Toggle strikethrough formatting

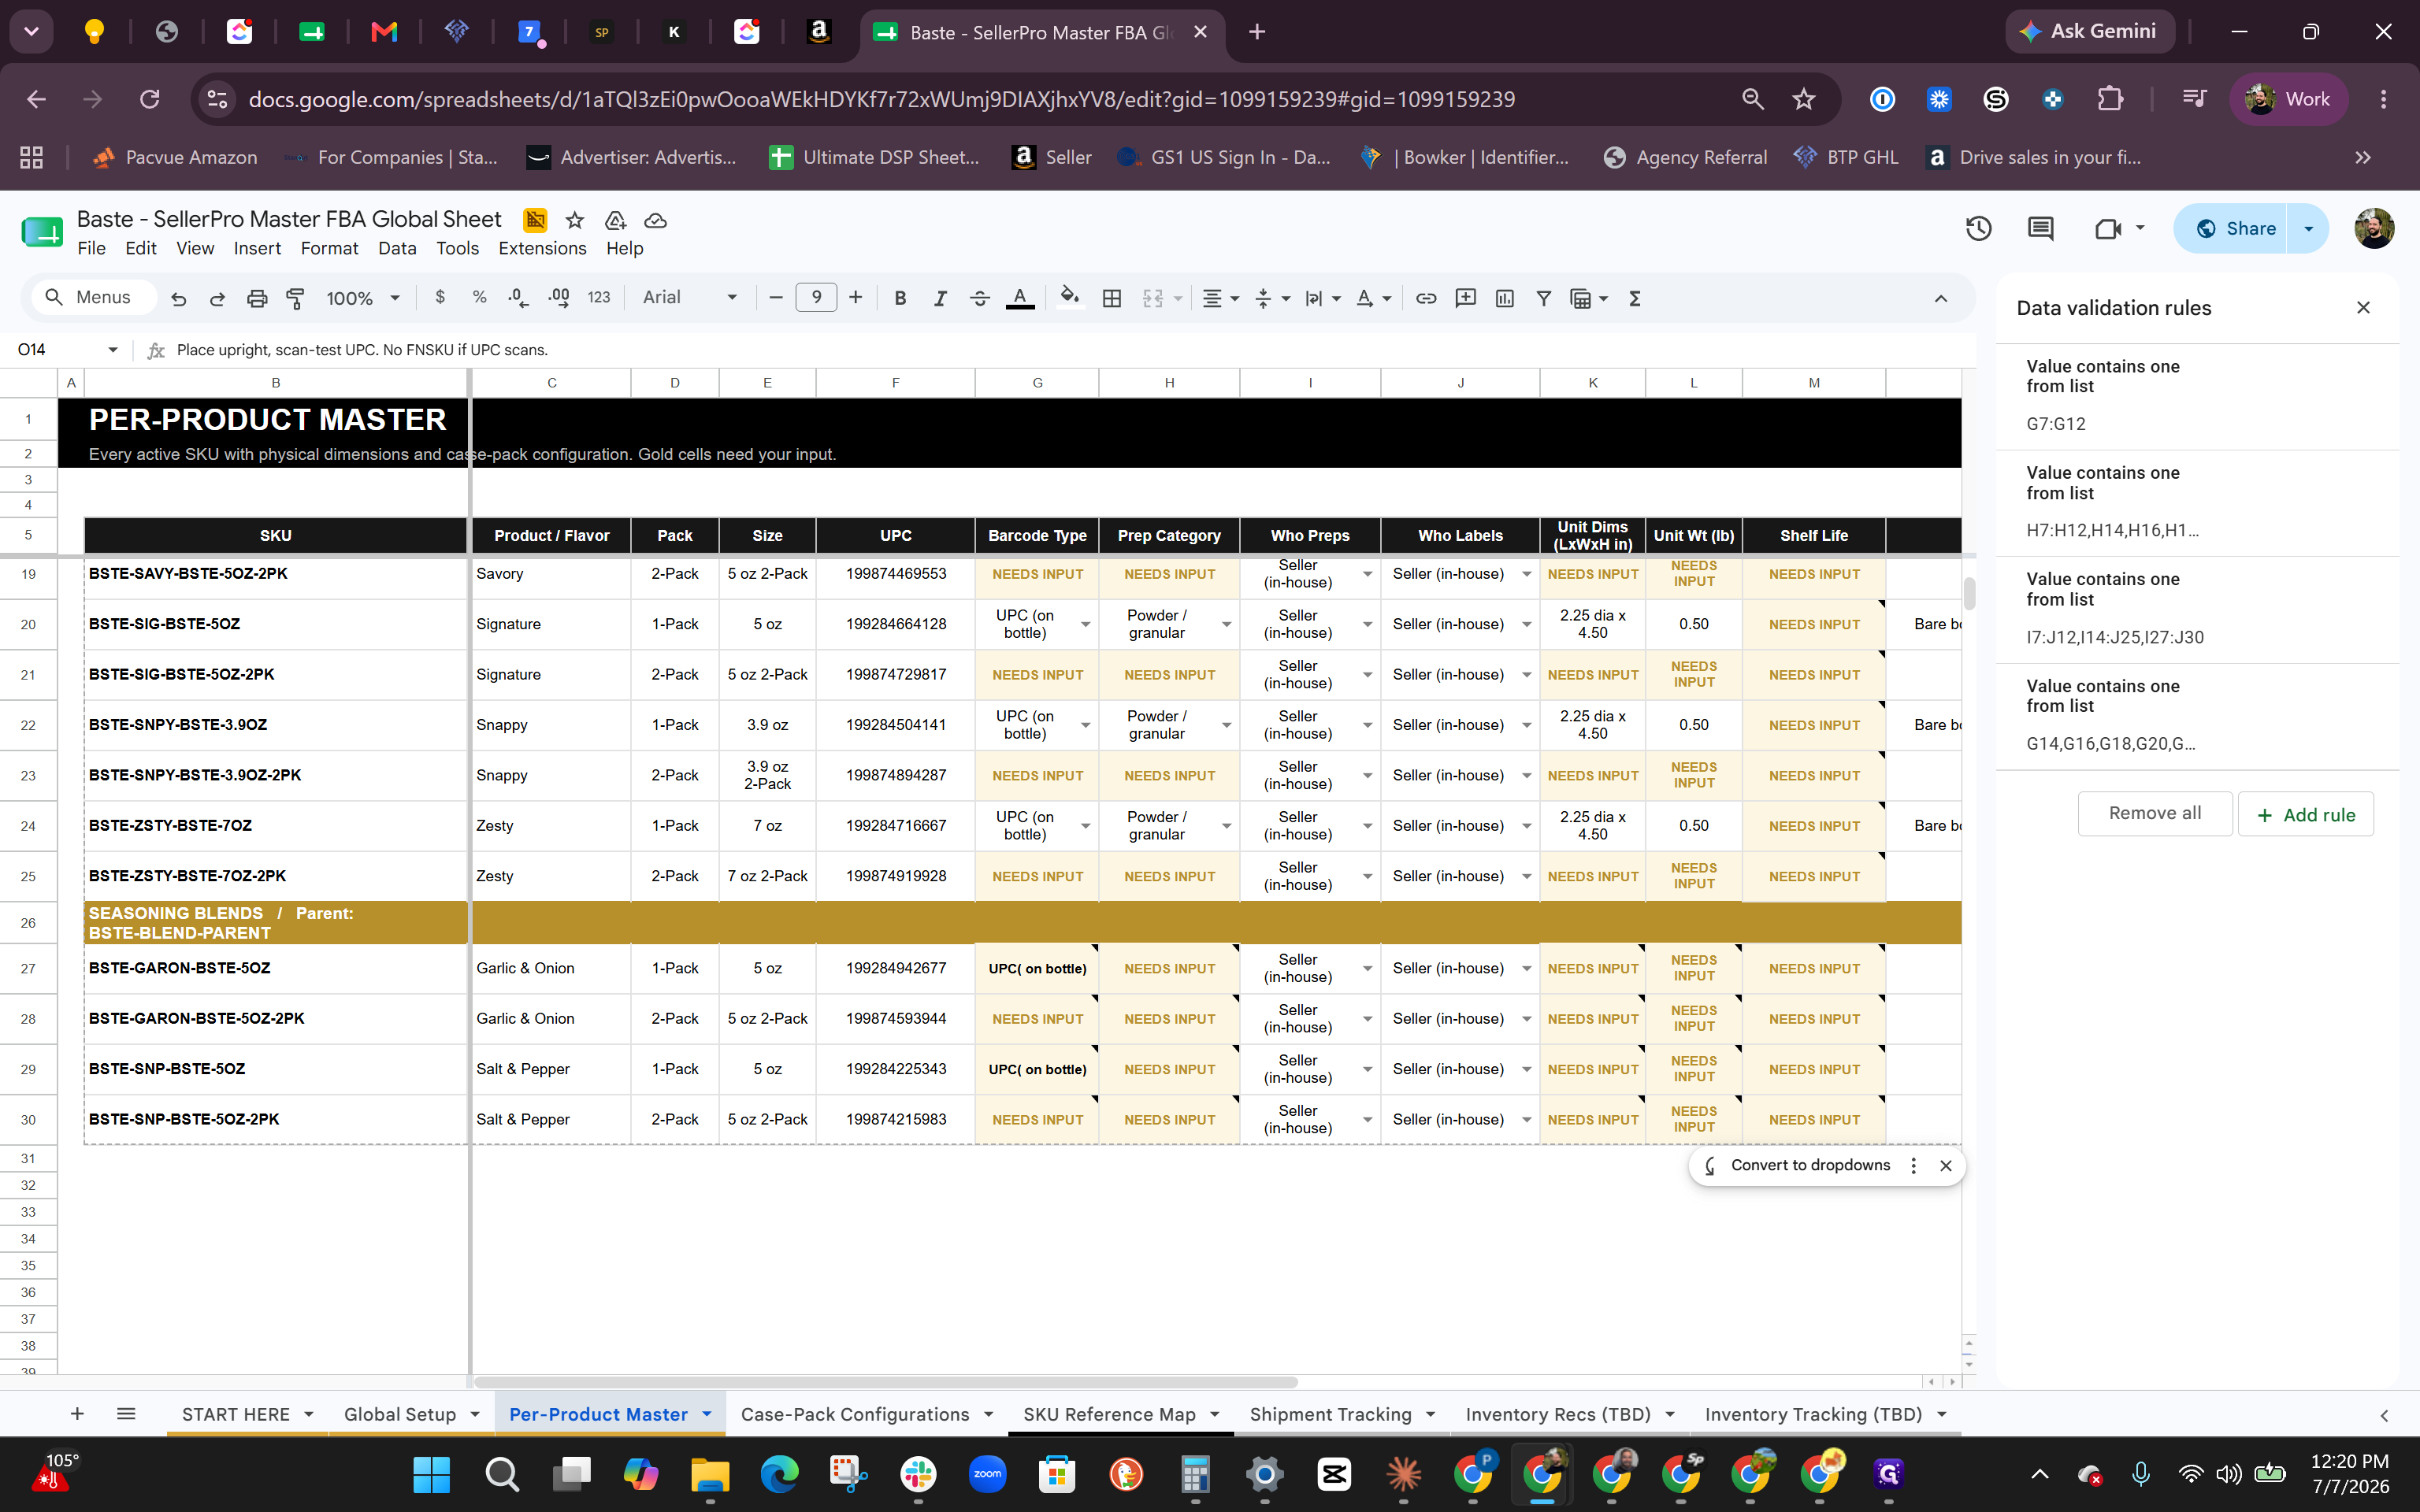tap(980, 298)
